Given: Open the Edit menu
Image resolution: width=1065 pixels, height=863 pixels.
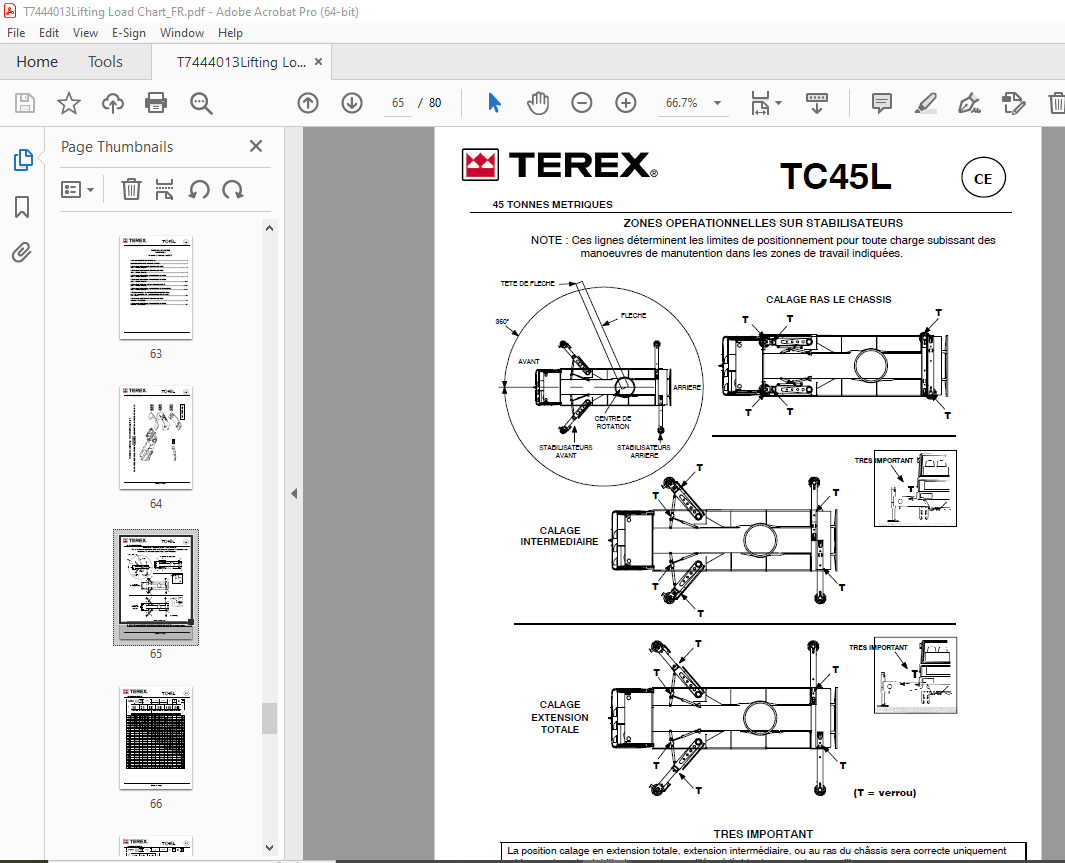Looking at the screenshot, I should [x=48, y=33].
